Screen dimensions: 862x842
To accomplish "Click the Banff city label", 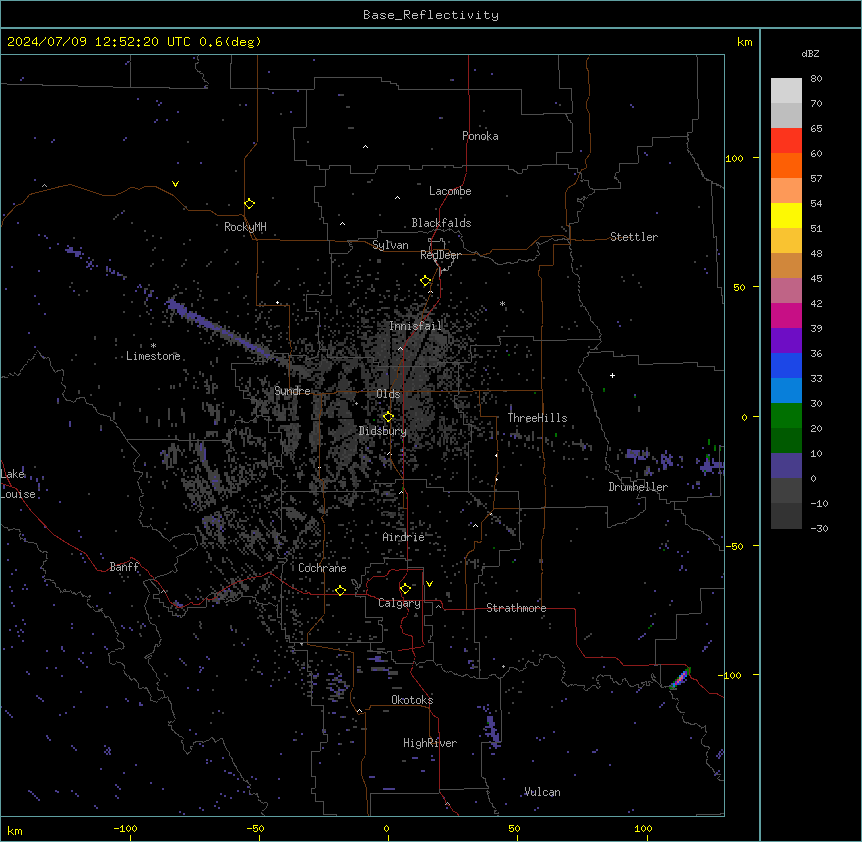I will (x=124, y=567).
